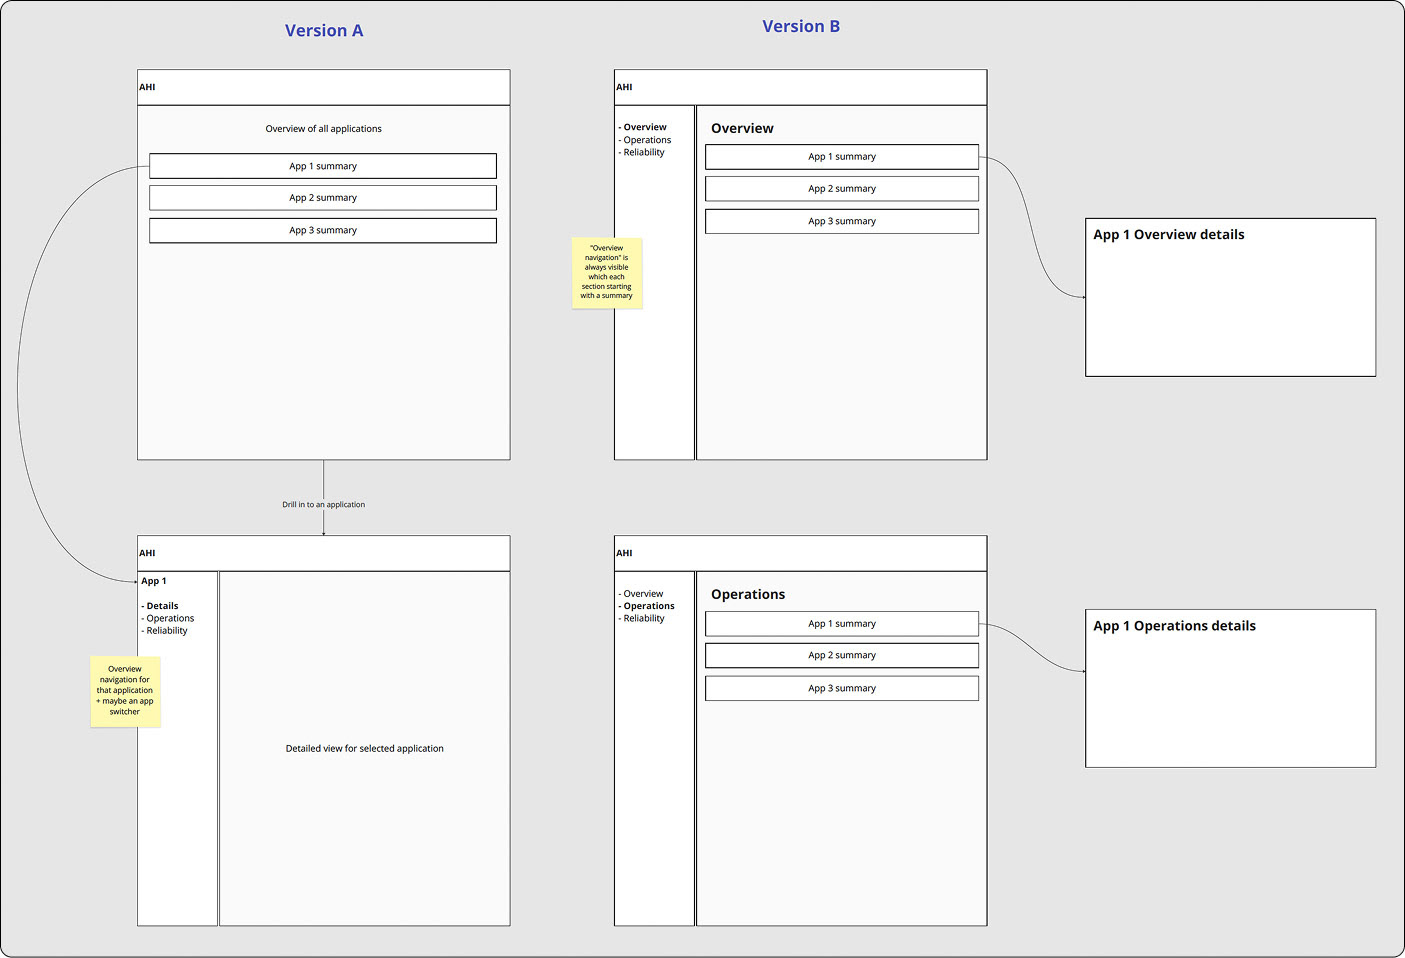Select the App 1 Overview details box
Screen dimensions: 1405x958
pyautogui.click(x=1231, y=297)
